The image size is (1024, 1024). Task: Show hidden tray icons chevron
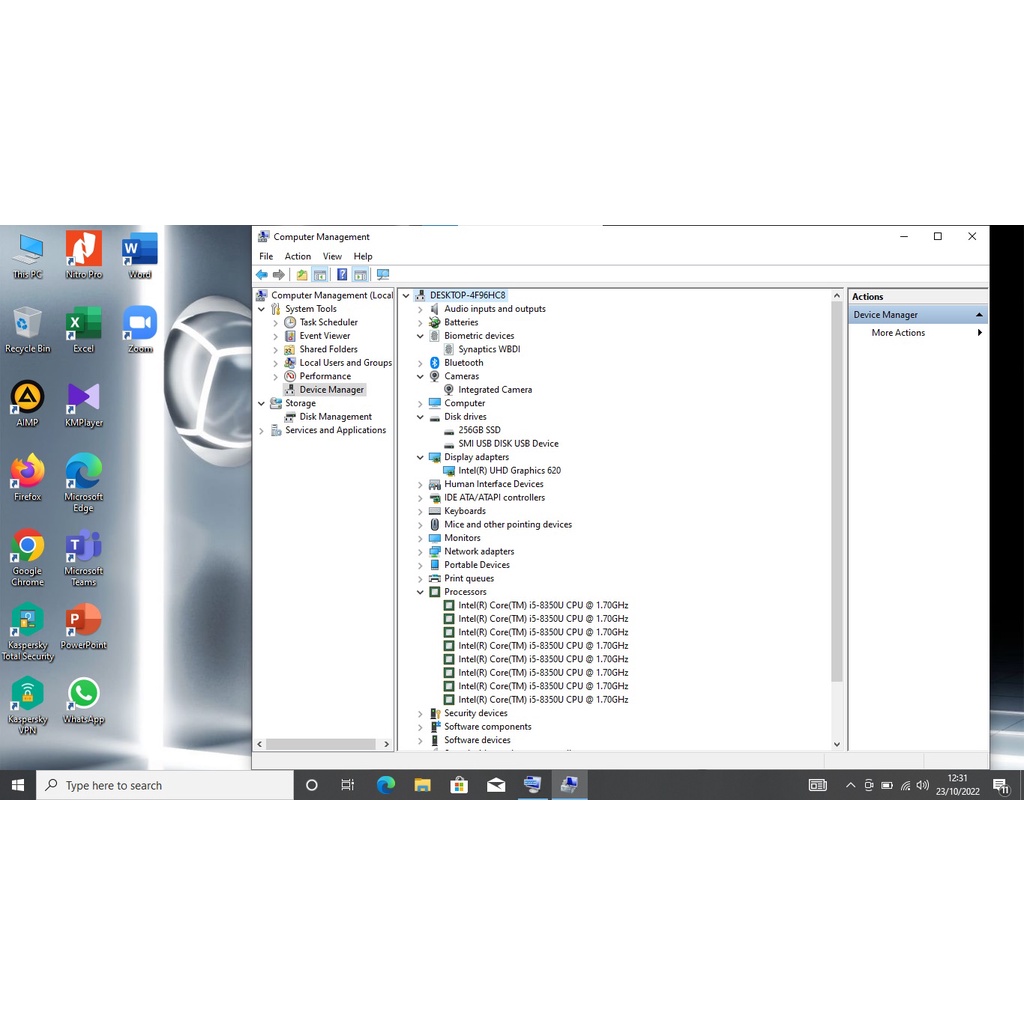[850, 786]
